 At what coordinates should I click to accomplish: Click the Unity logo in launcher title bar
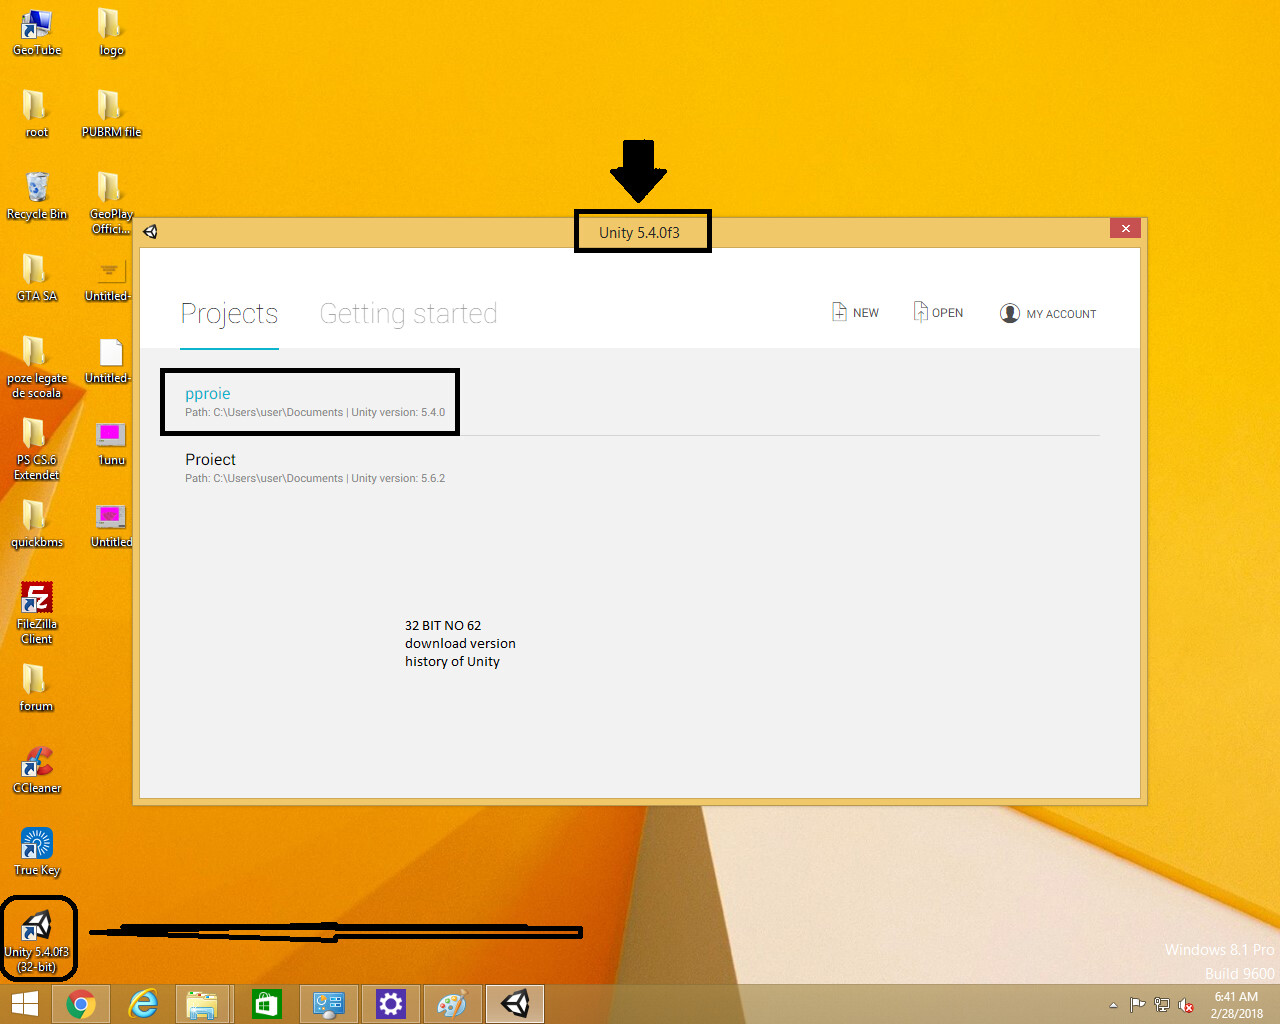(150, 232)
